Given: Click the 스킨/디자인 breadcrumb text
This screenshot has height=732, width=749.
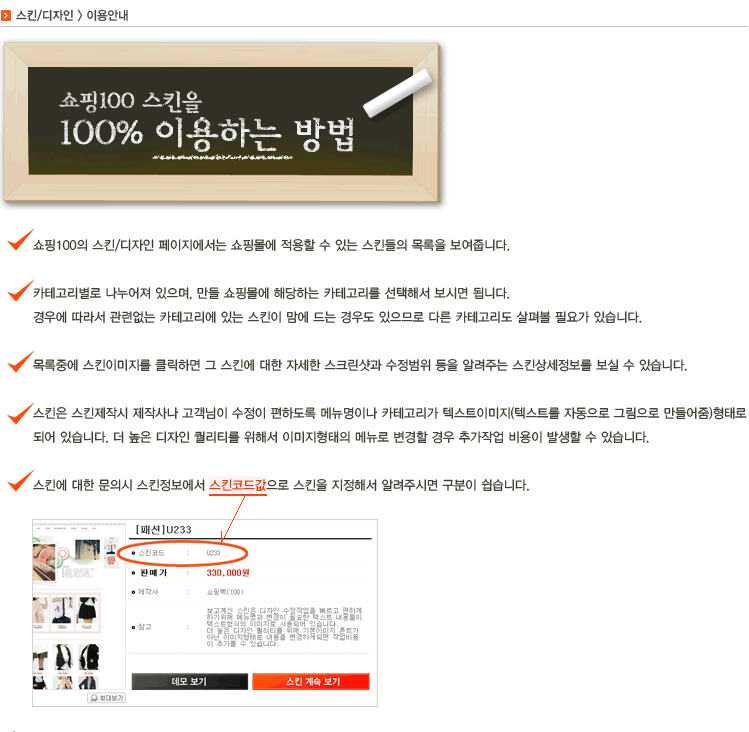Looking at the screenshot, I should [x=44, y=15].
